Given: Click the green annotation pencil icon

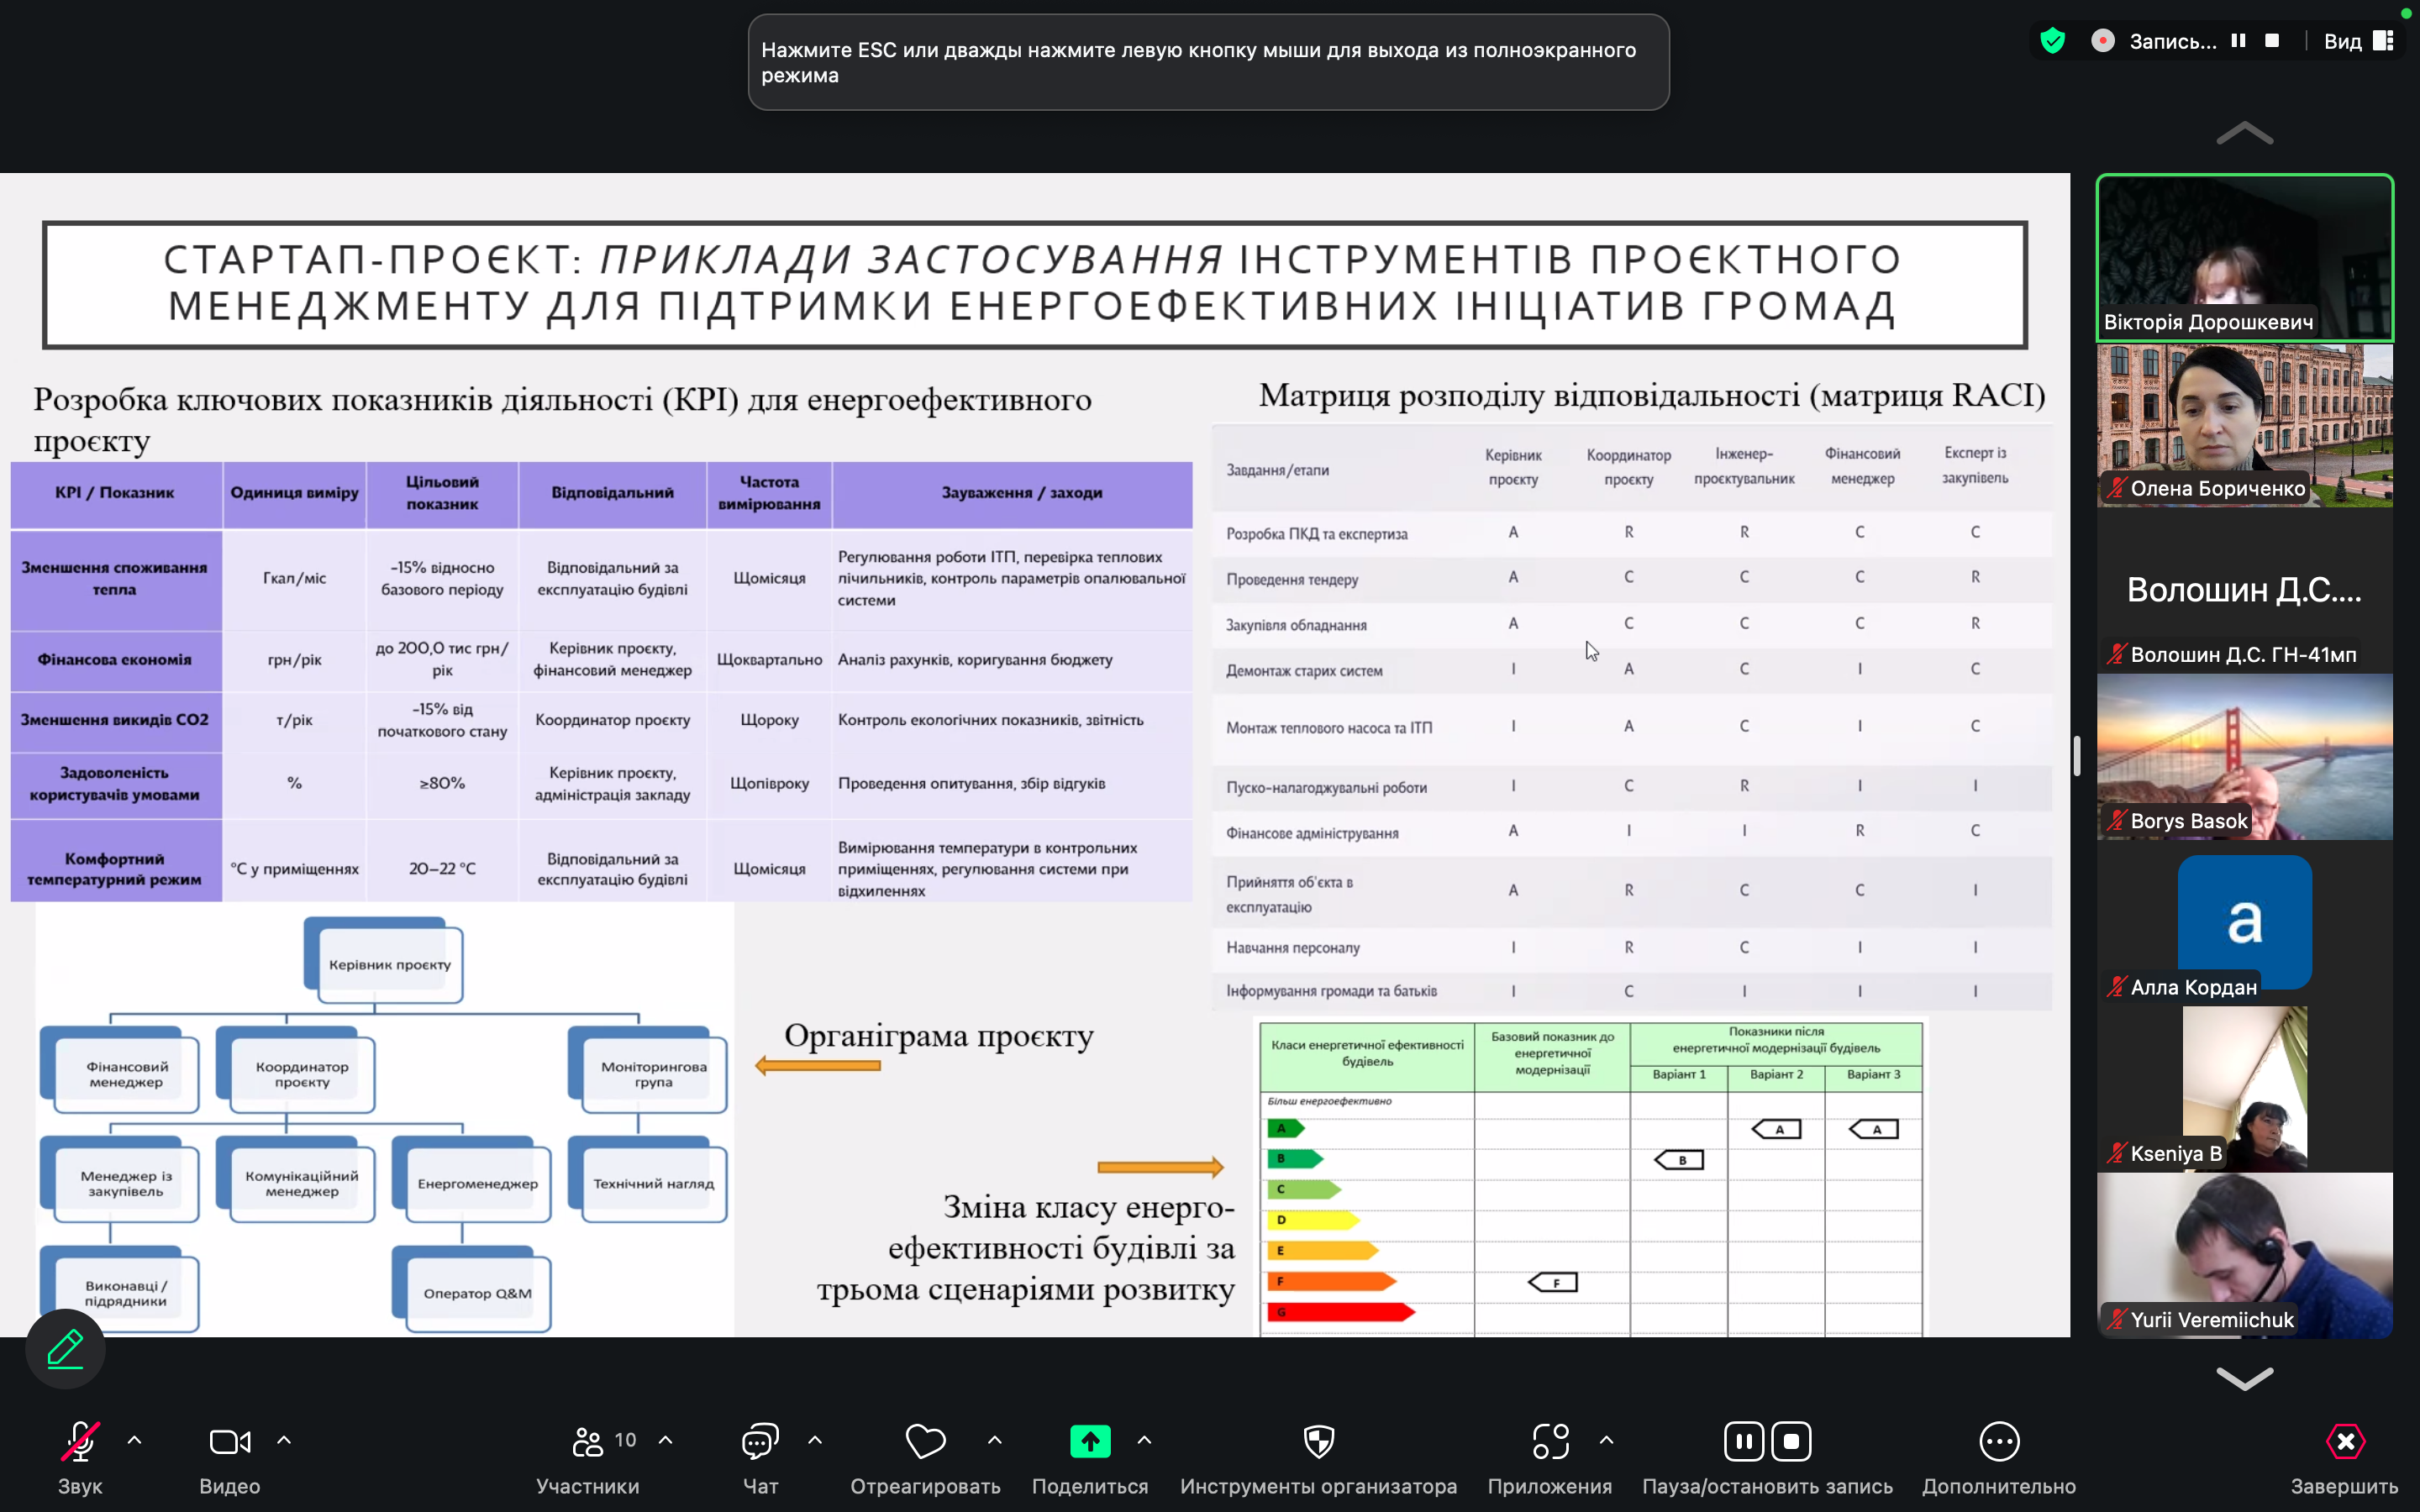Looking at the screenshot, I should [65, 1348].
